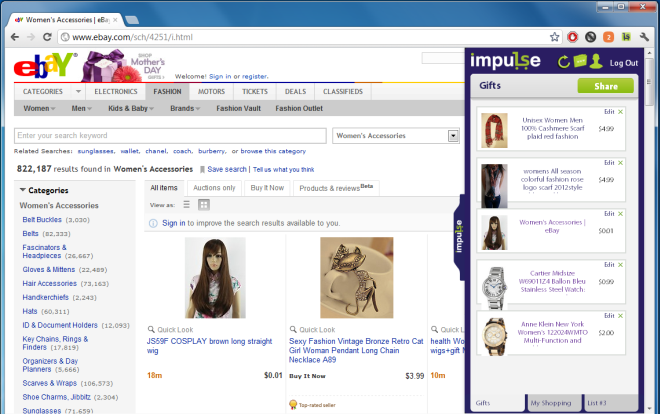This screenshot has width=660, height=414.
Task: Switch to list view icon
Action: pyautogui.click(x=186, y=205)
